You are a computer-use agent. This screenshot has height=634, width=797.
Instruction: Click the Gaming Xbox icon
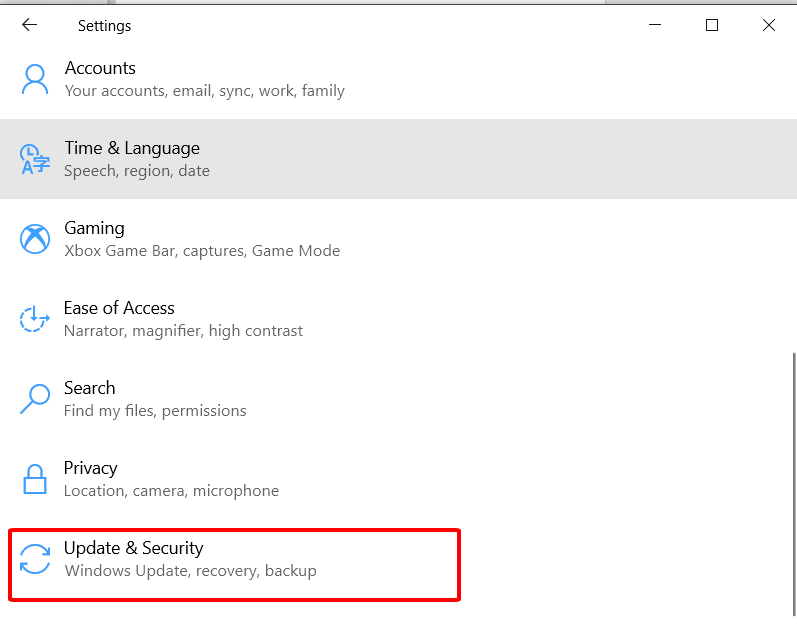[35, 239]
